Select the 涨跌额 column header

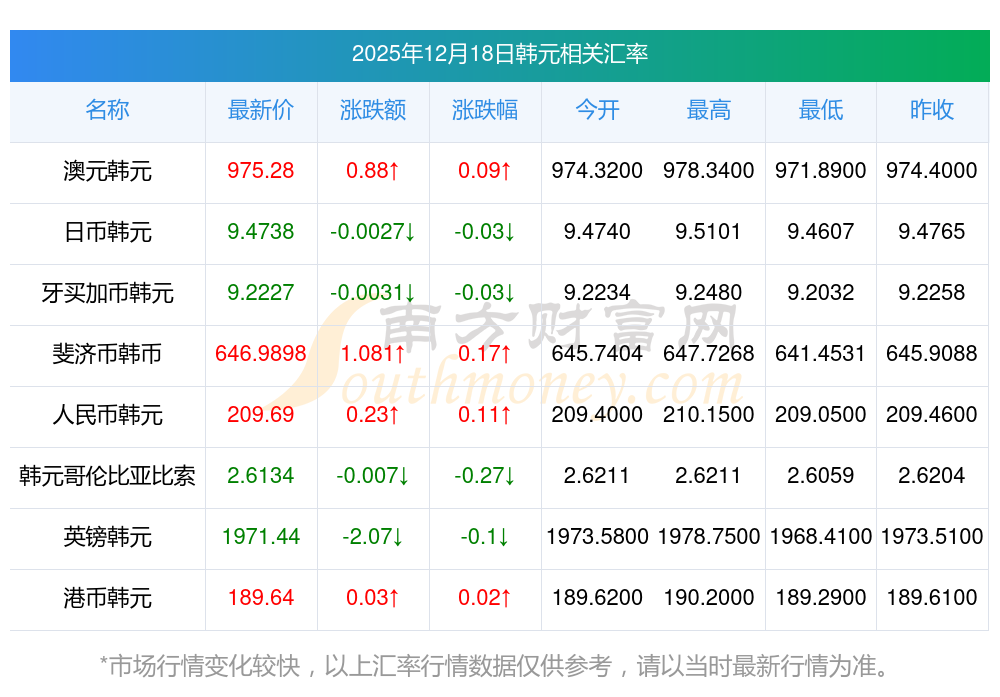(373, 110)
